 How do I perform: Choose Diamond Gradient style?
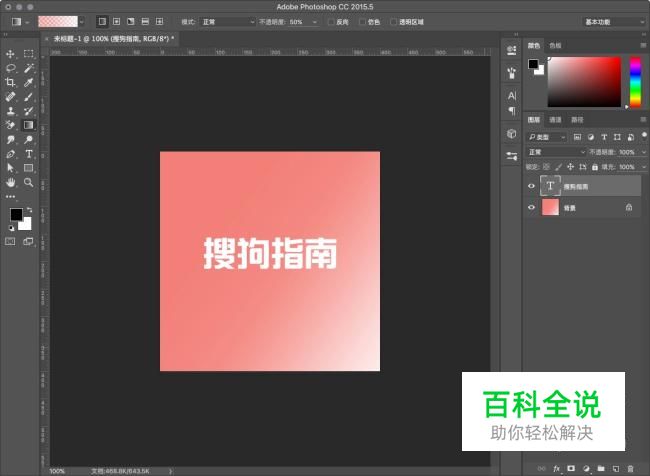(x=159, y=22)
